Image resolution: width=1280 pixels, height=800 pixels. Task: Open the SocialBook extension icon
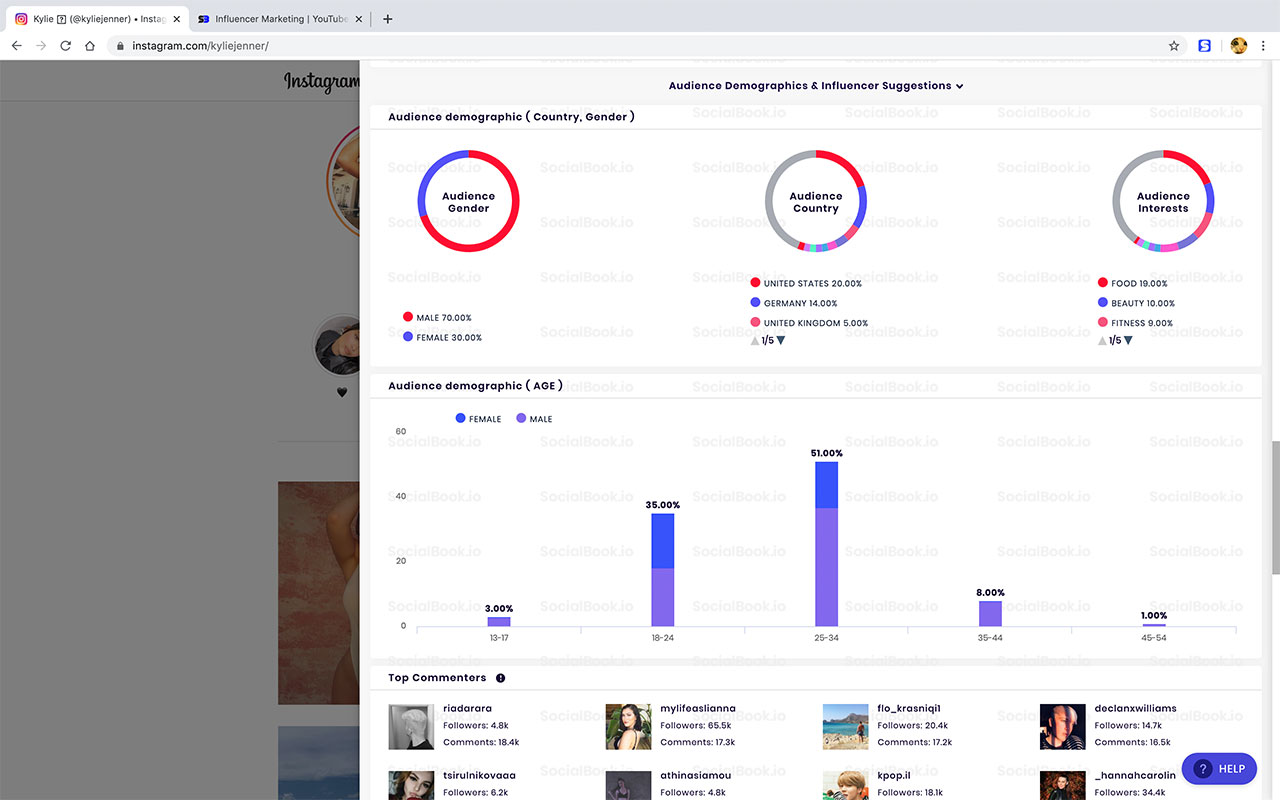tap(1205, 46)
